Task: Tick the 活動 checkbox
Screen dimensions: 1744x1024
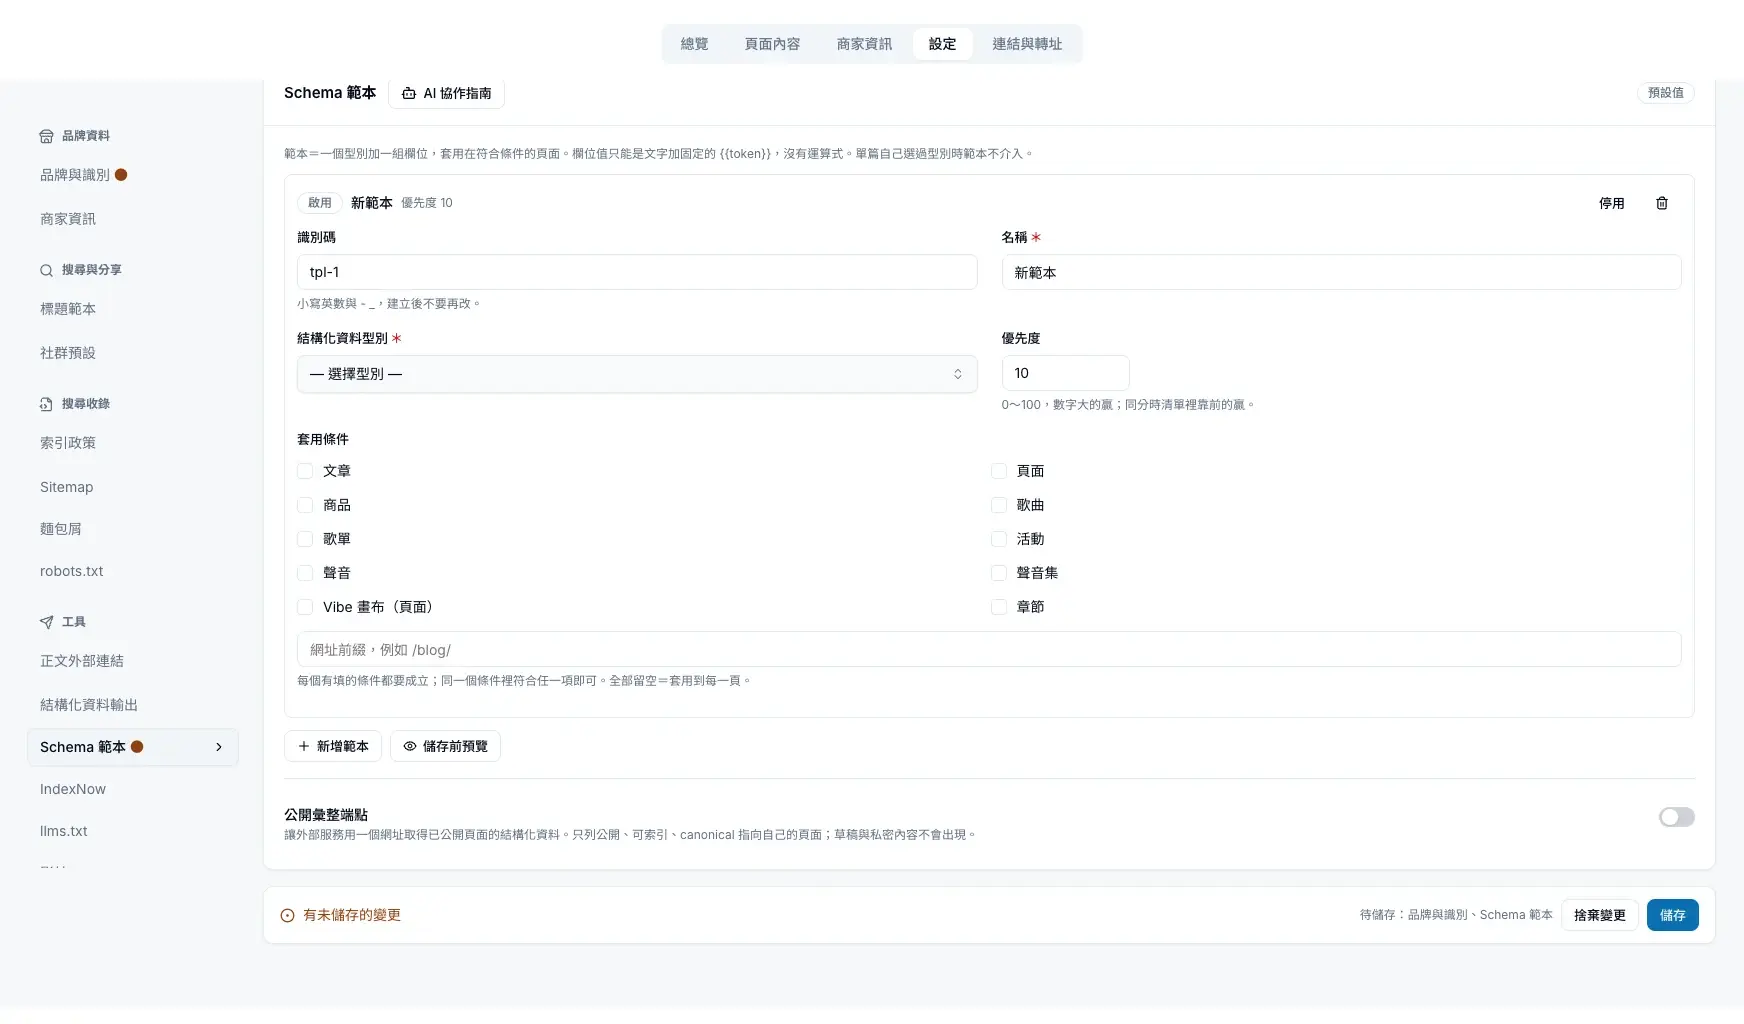Action: pyautogui.click(x=999, y=539)
